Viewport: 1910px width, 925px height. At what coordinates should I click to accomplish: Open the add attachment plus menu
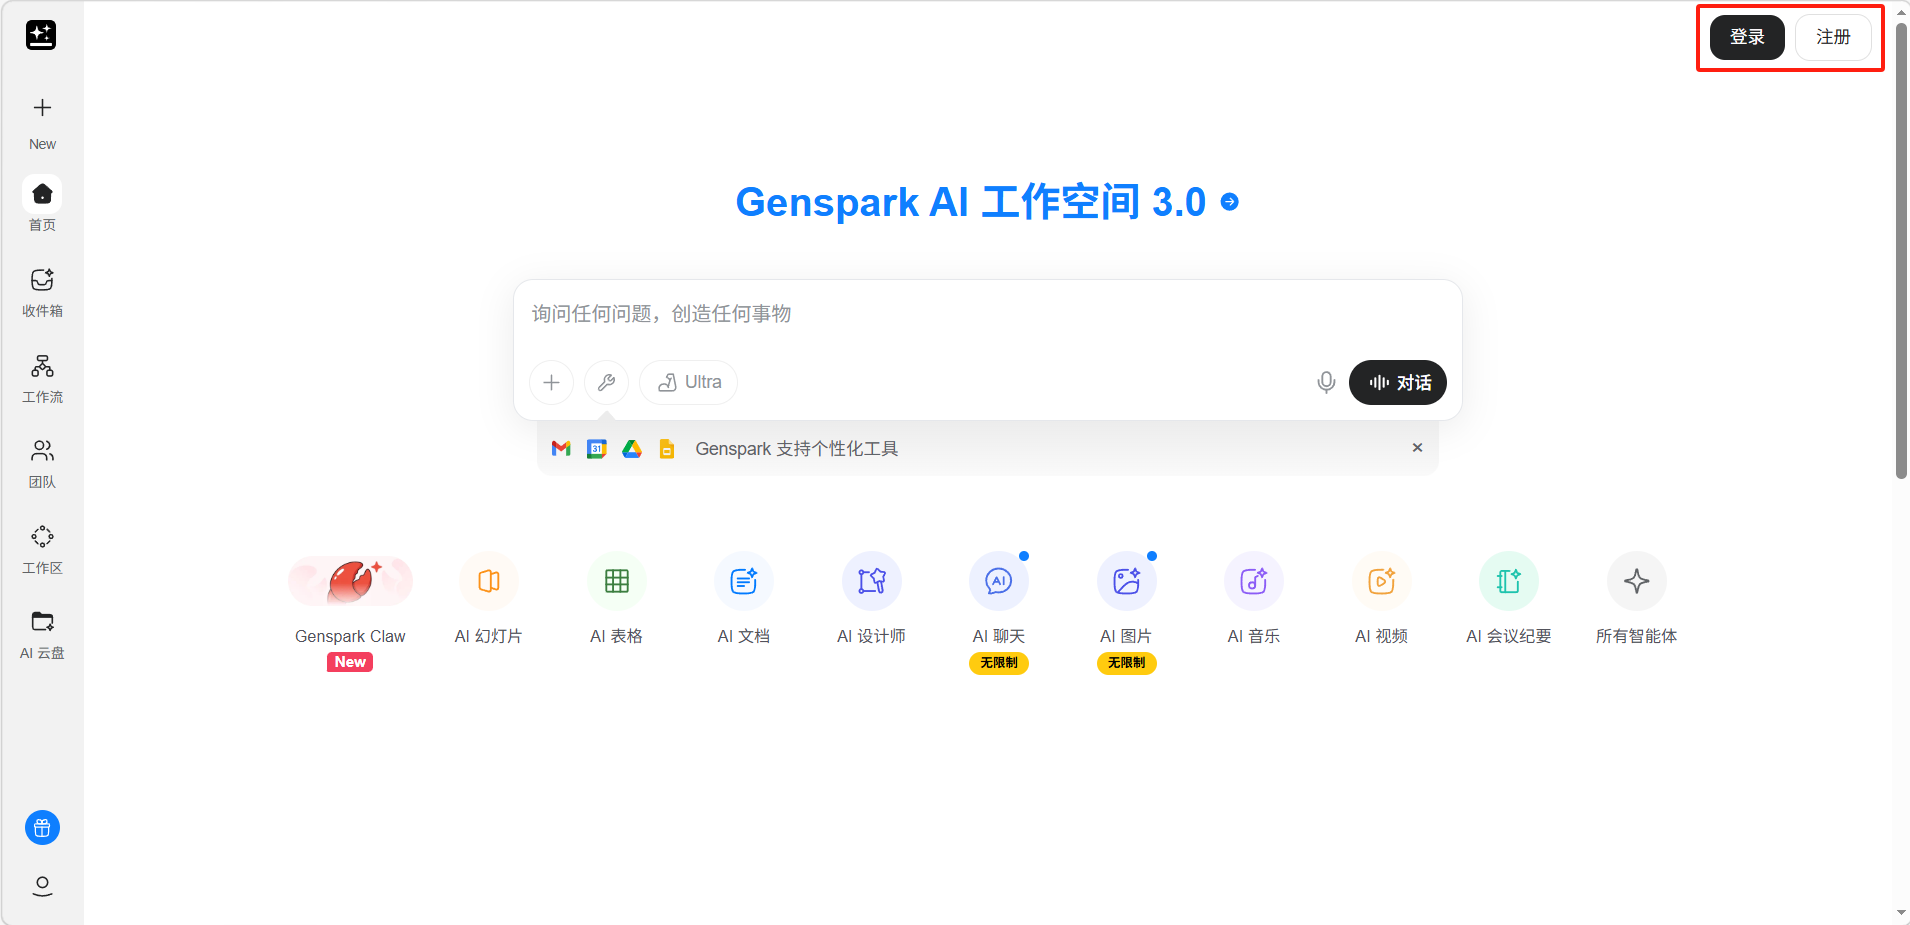coord(551,383)
